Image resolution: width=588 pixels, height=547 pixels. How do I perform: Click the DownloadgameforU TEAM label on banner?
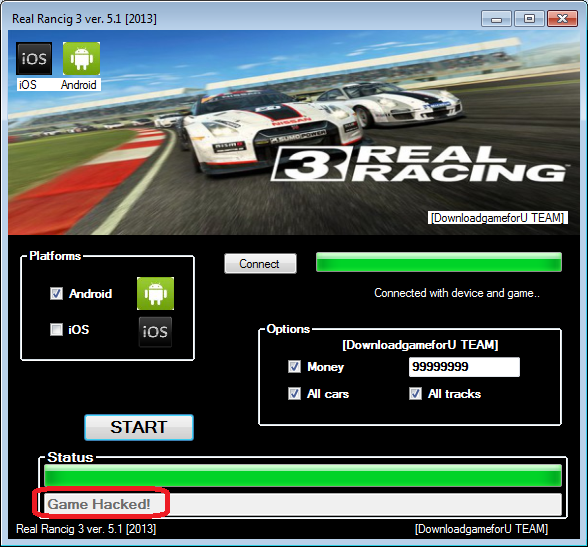(498, 218)
